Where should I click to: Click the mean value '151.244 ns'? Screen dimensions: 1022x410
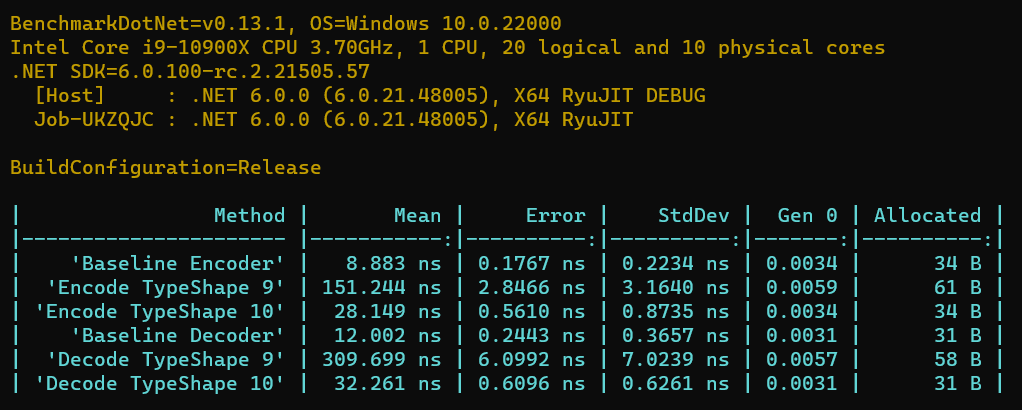[382, 287]
